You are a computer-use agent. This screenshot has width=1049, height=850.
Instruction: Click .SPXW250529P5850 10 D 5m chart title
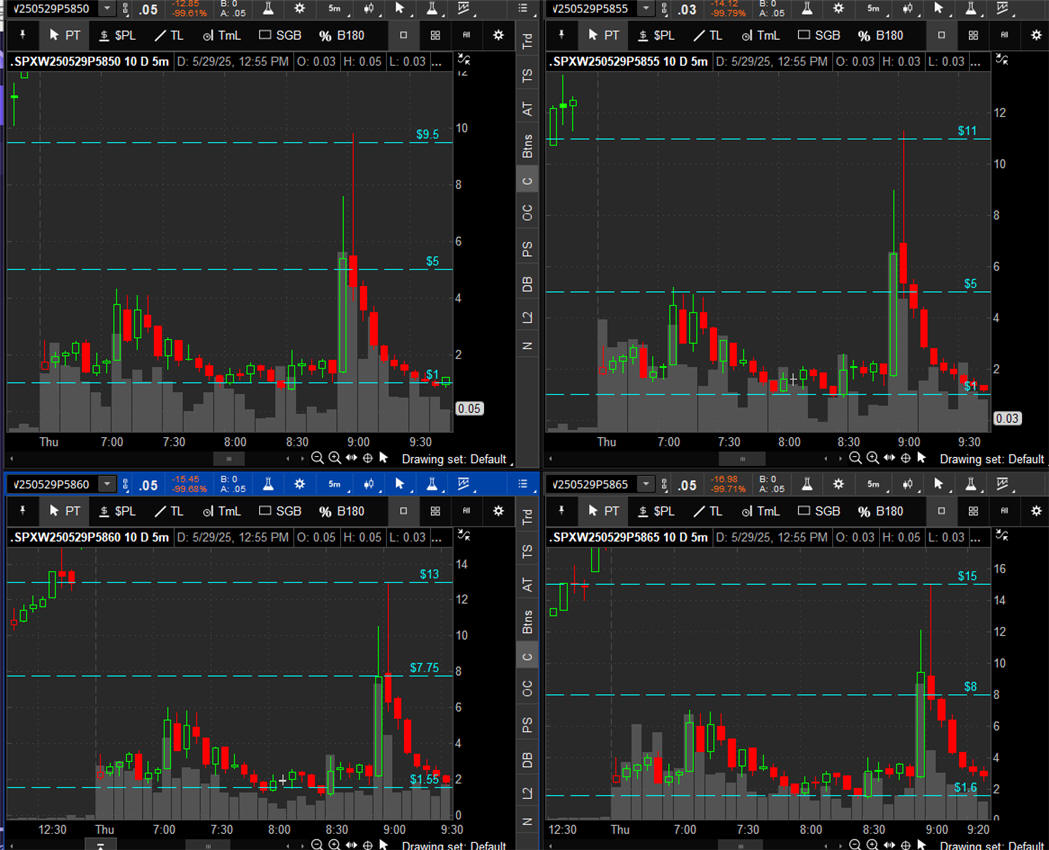click(x=90, y=62)
